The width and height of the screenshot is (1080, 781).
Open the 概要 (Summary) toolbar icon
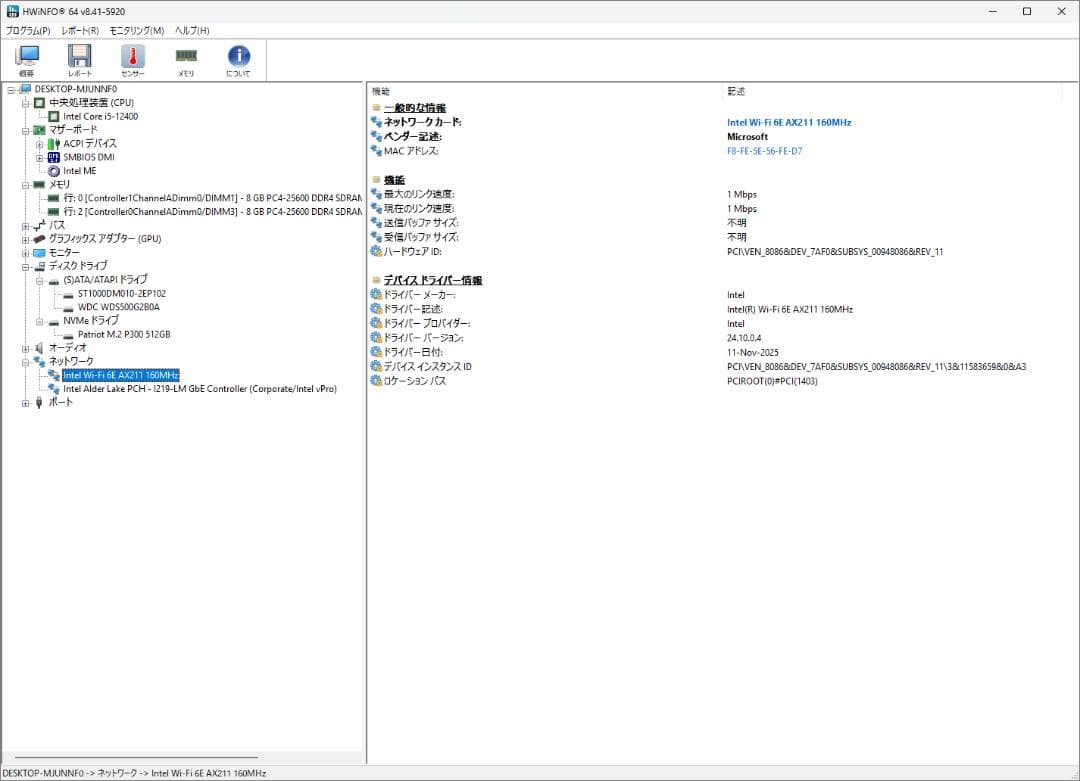click(26, 58)
